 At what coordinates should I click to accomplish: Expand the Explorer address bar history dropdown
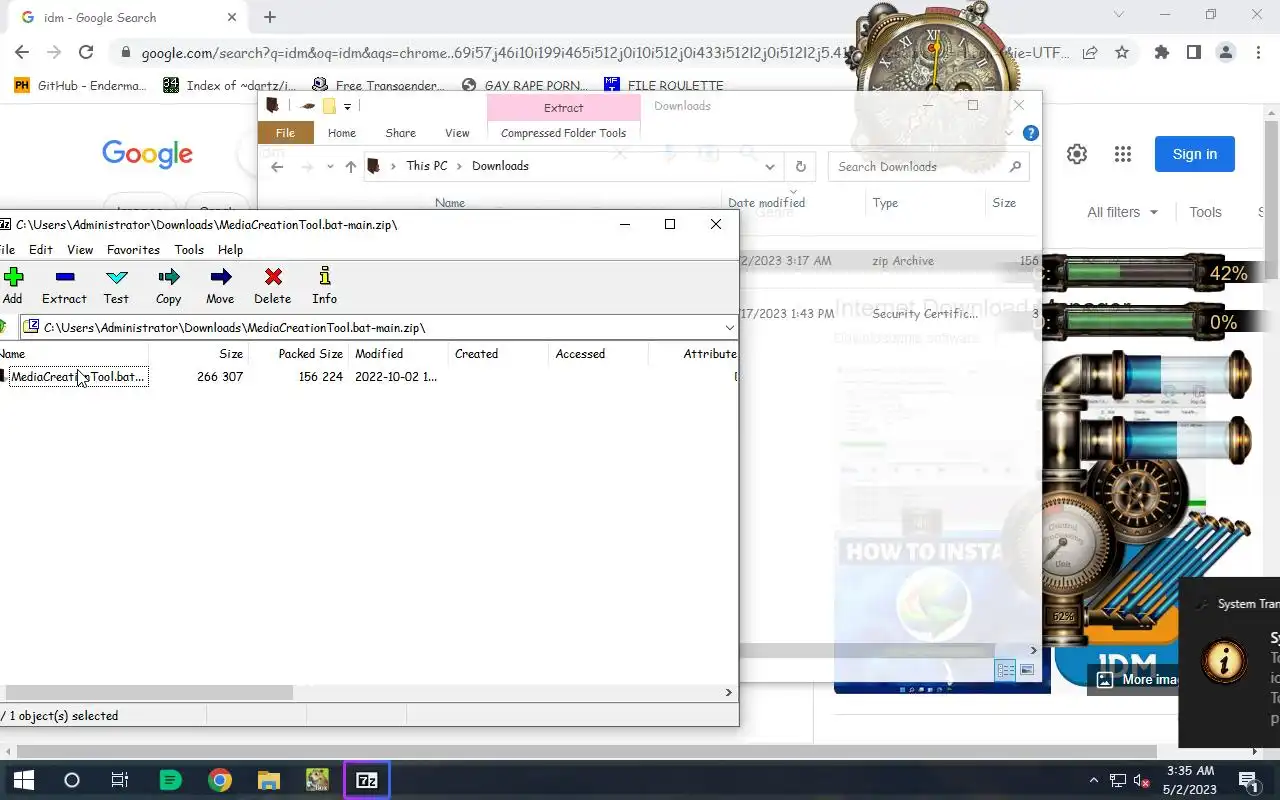pyautogui.click(x=769, y=167)
